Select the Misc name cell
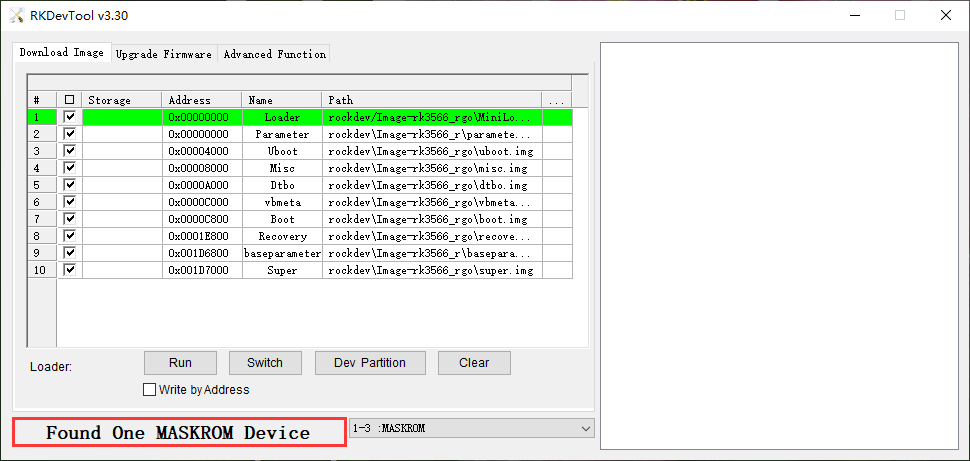 (x=282, y=168)
